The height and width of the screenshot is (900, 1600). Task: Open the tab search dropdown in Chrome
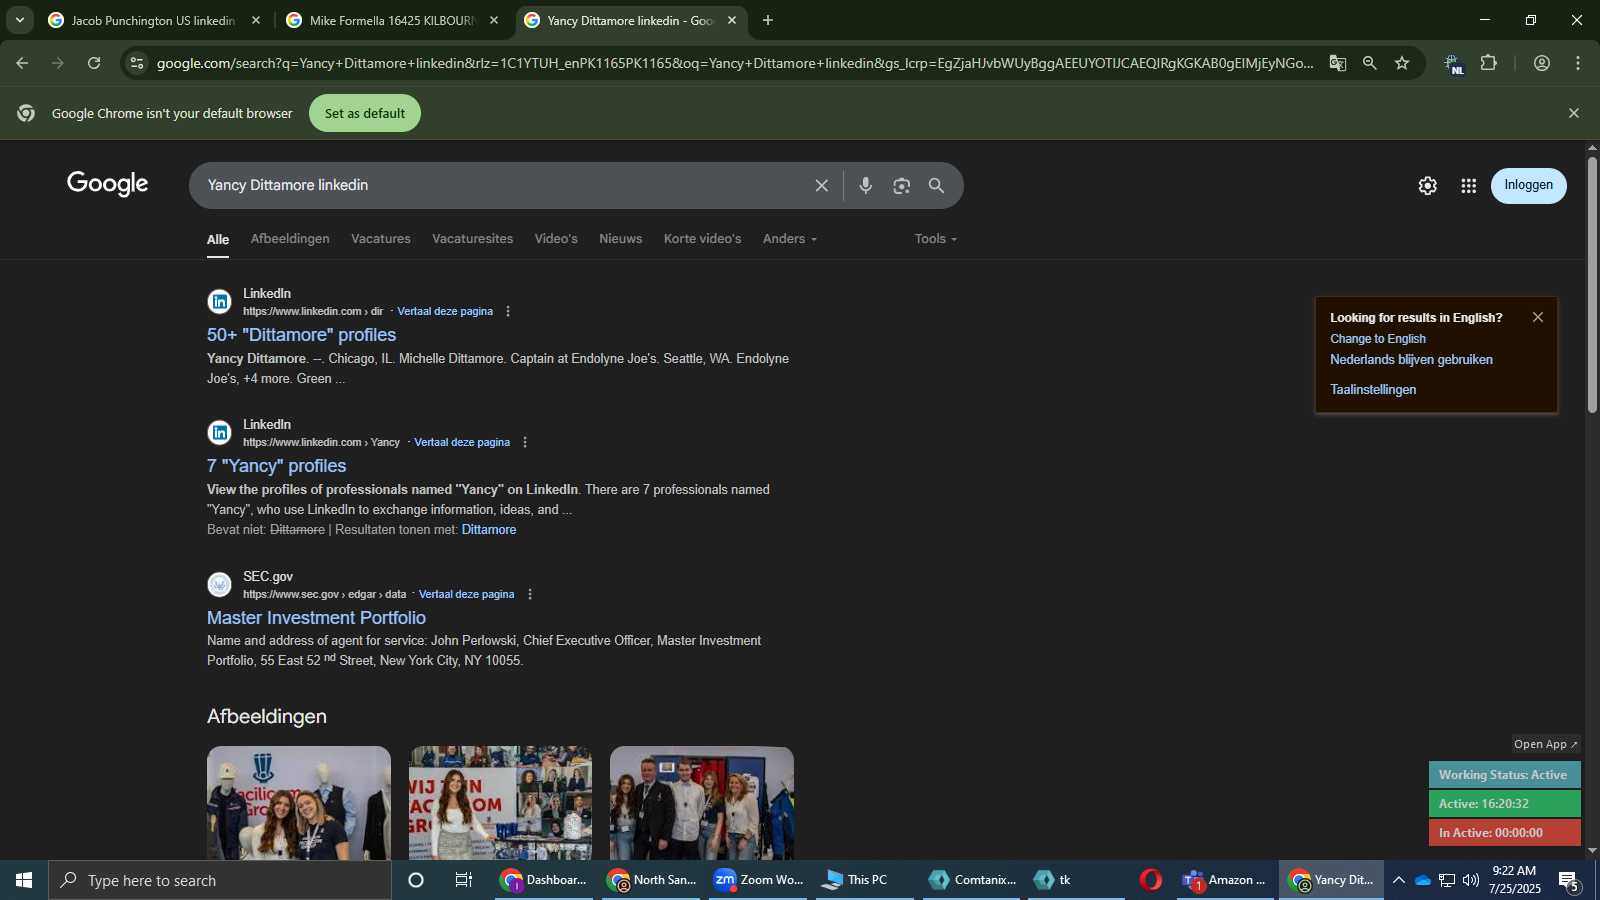(19, 20)
